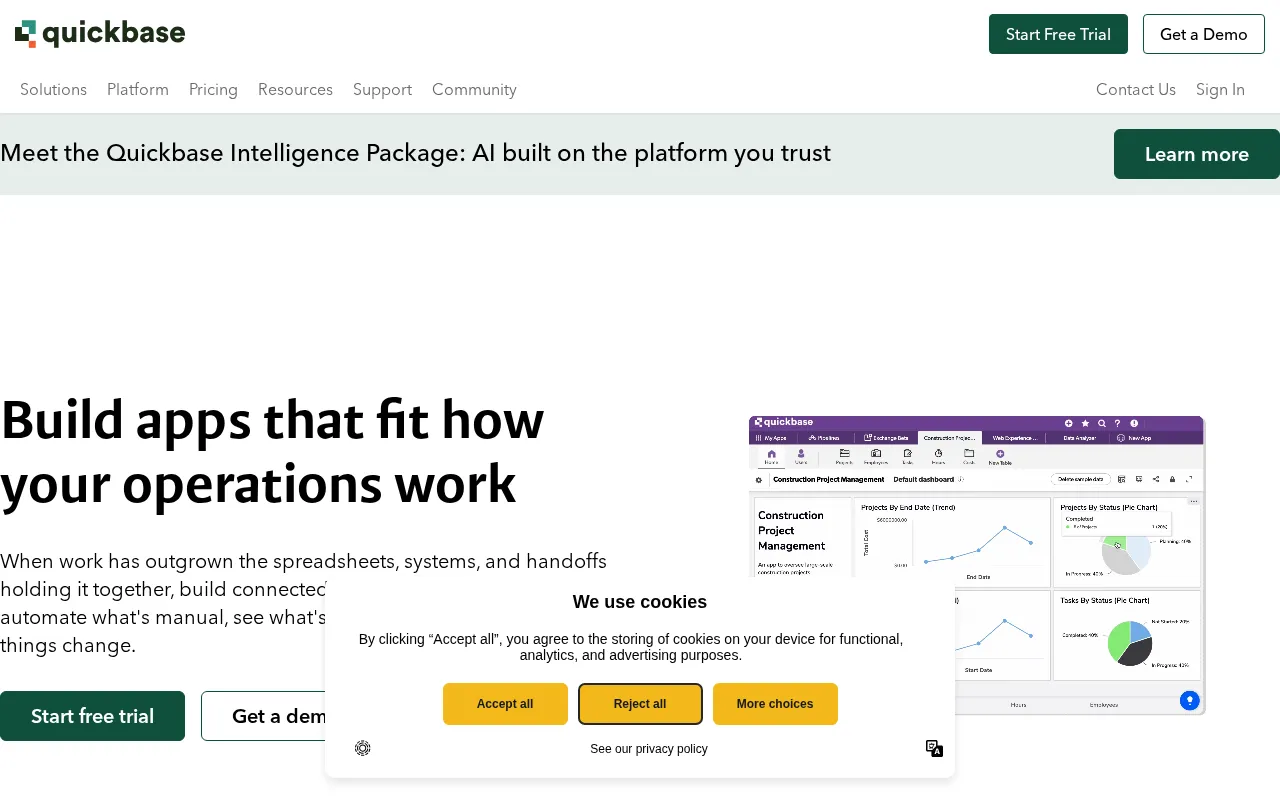Click the 'We use cookies' heading
The width and height of the screenshot is (1280, 800).
pos(640,602)
